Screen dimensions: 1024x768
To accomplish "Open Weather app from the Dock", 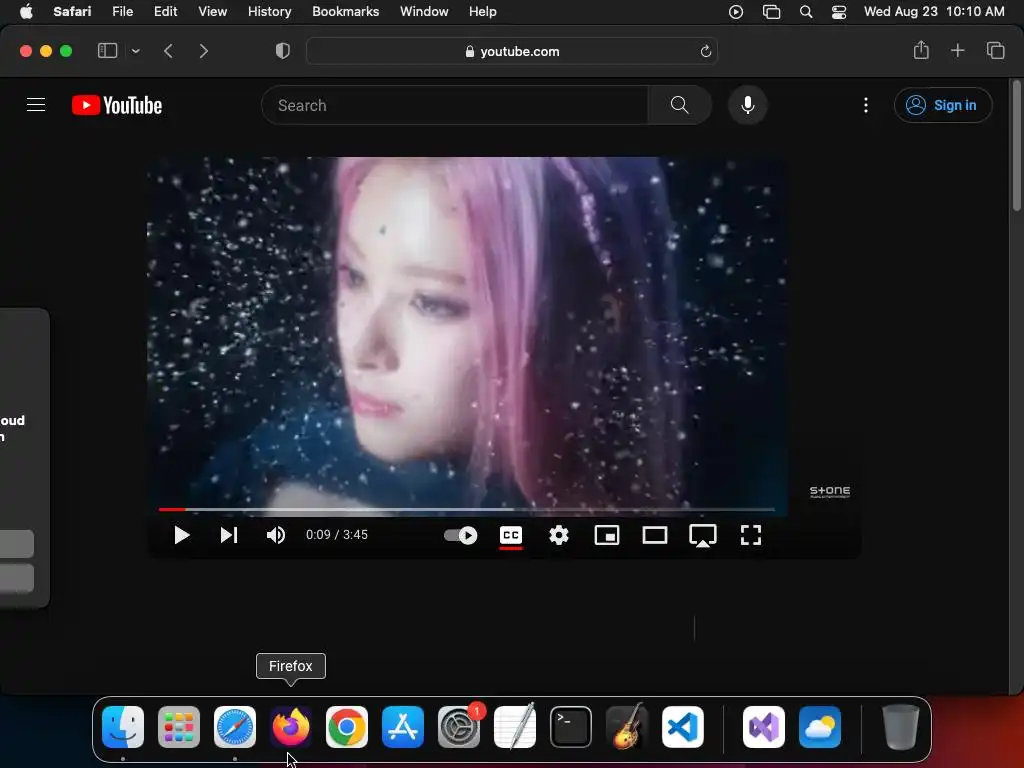I will [x=820, y=727].
